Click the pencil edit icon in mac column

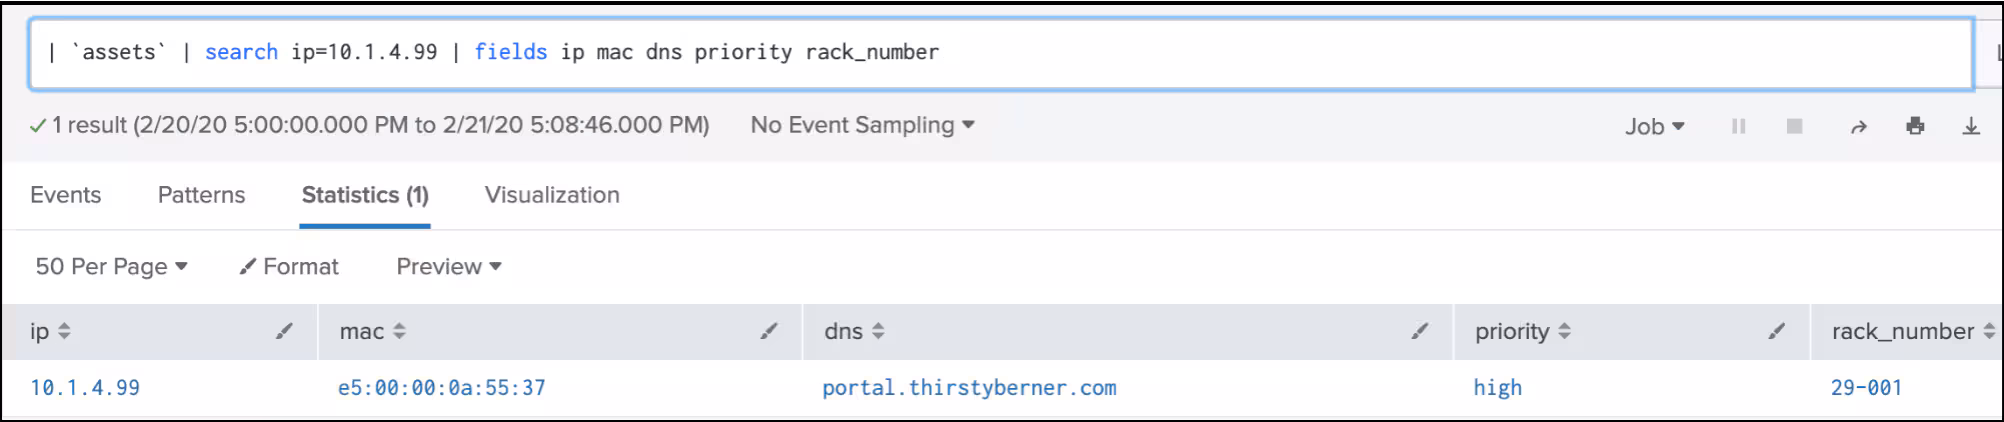tap(769, 331)
